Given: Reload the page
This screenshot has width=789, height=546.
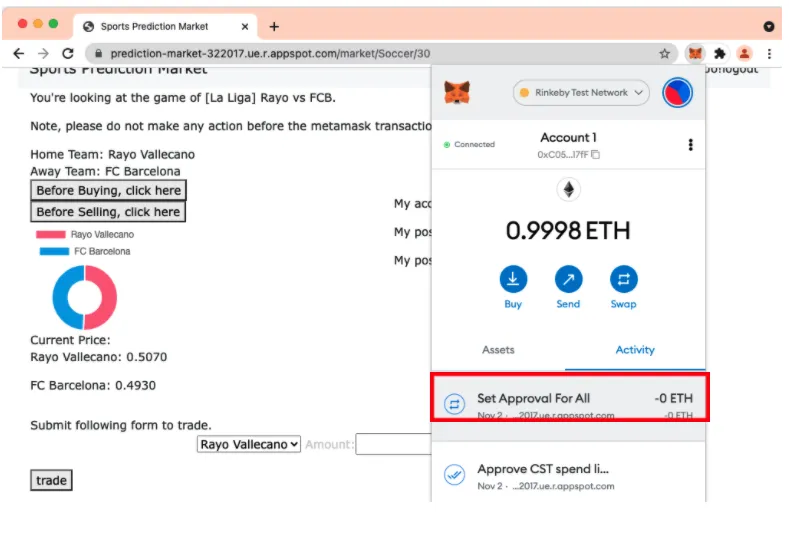Looking at the screenshot, I should 68,53.
